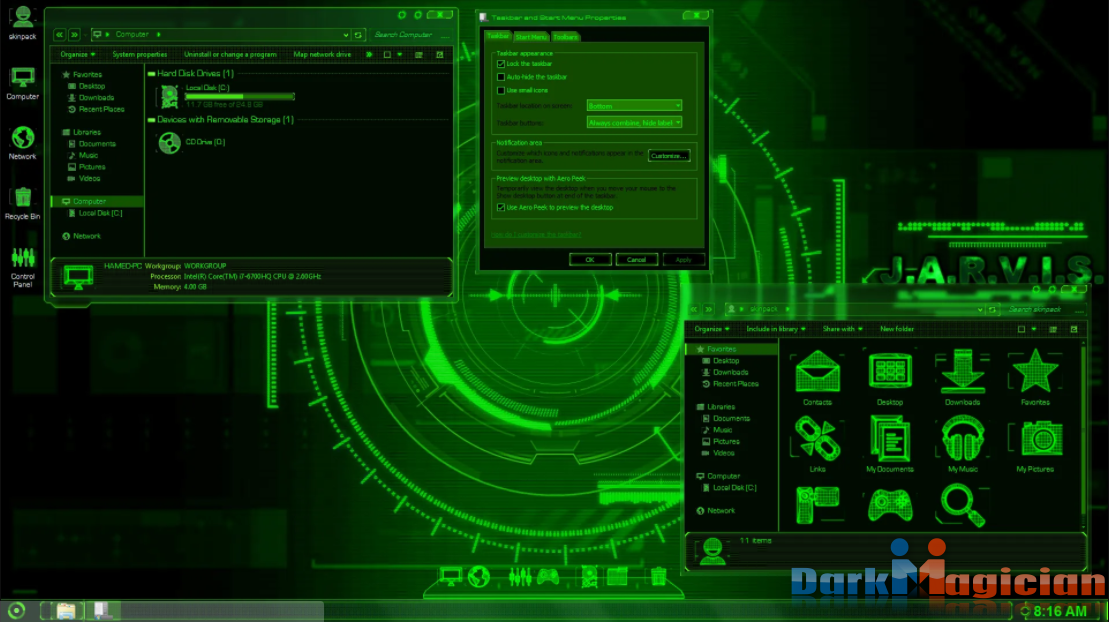The image size is (1109, 622).
Task: Open Organize menu in Computer window
Action: 77,54
